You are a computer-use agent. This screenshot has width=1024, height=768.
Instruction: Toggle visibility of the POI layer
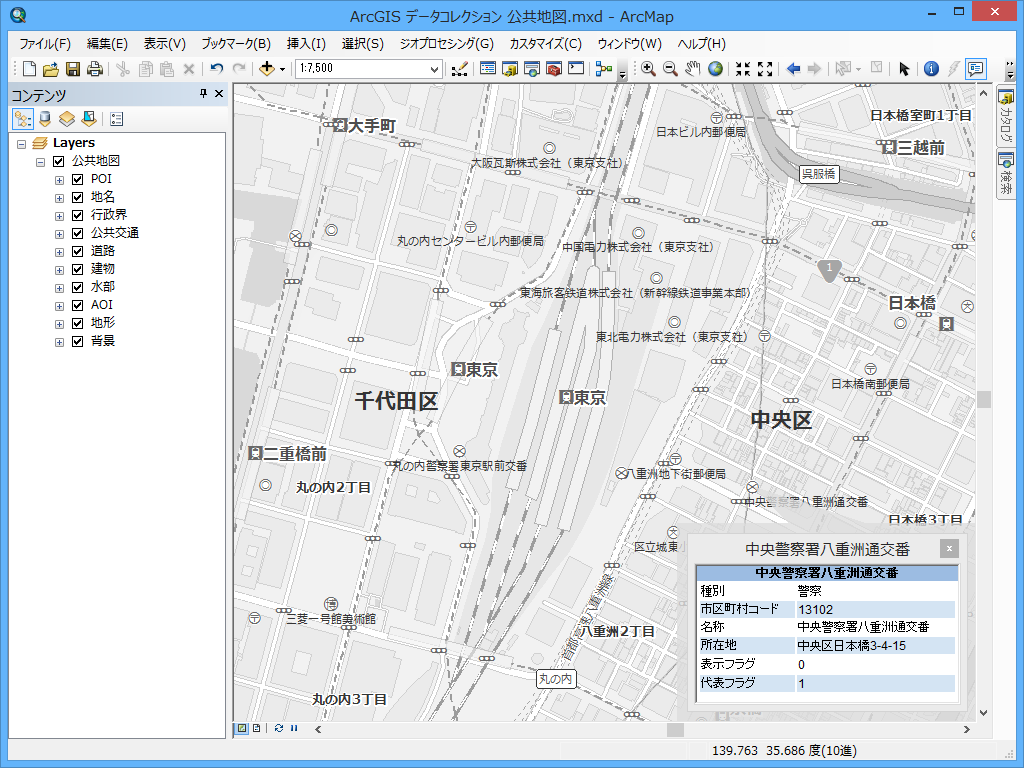[x=77, y=179]
